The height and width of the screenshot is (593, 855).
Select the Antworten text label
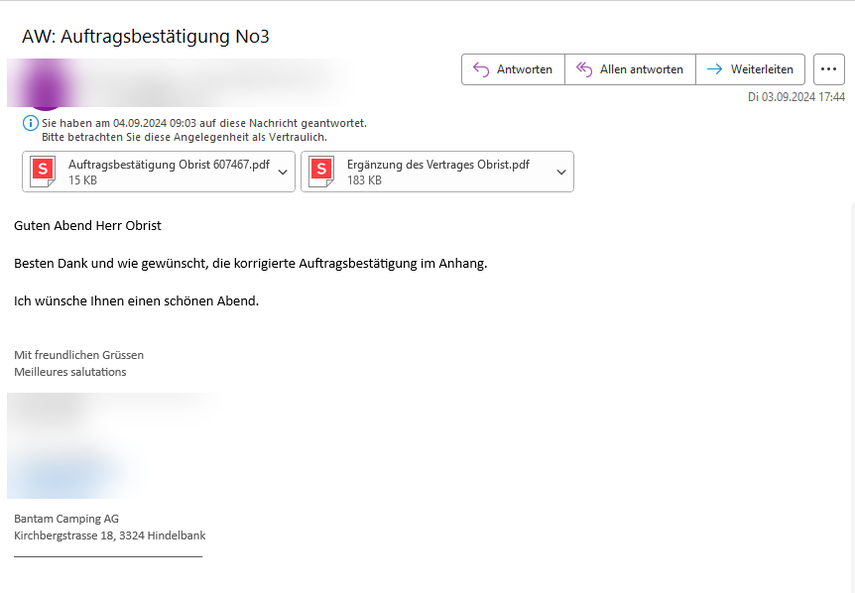[525, 69]
